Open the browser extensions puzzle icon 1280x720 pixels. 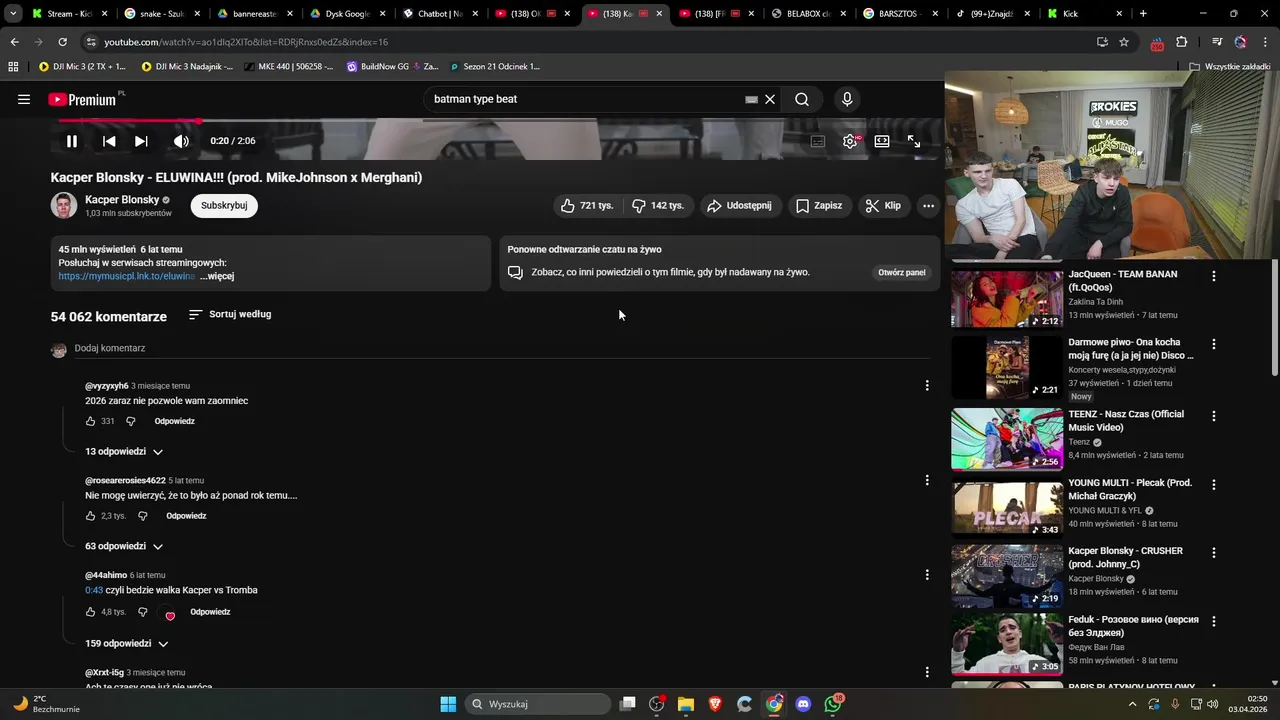(x=1182, y=42)
